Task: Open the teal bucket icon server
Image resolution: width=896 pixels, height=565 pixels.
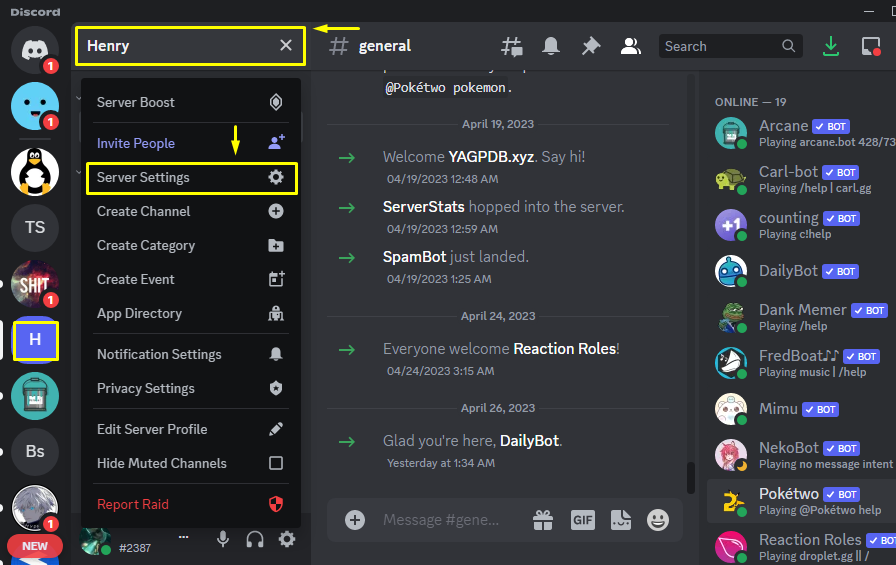Action: click(x=35, y=395)
